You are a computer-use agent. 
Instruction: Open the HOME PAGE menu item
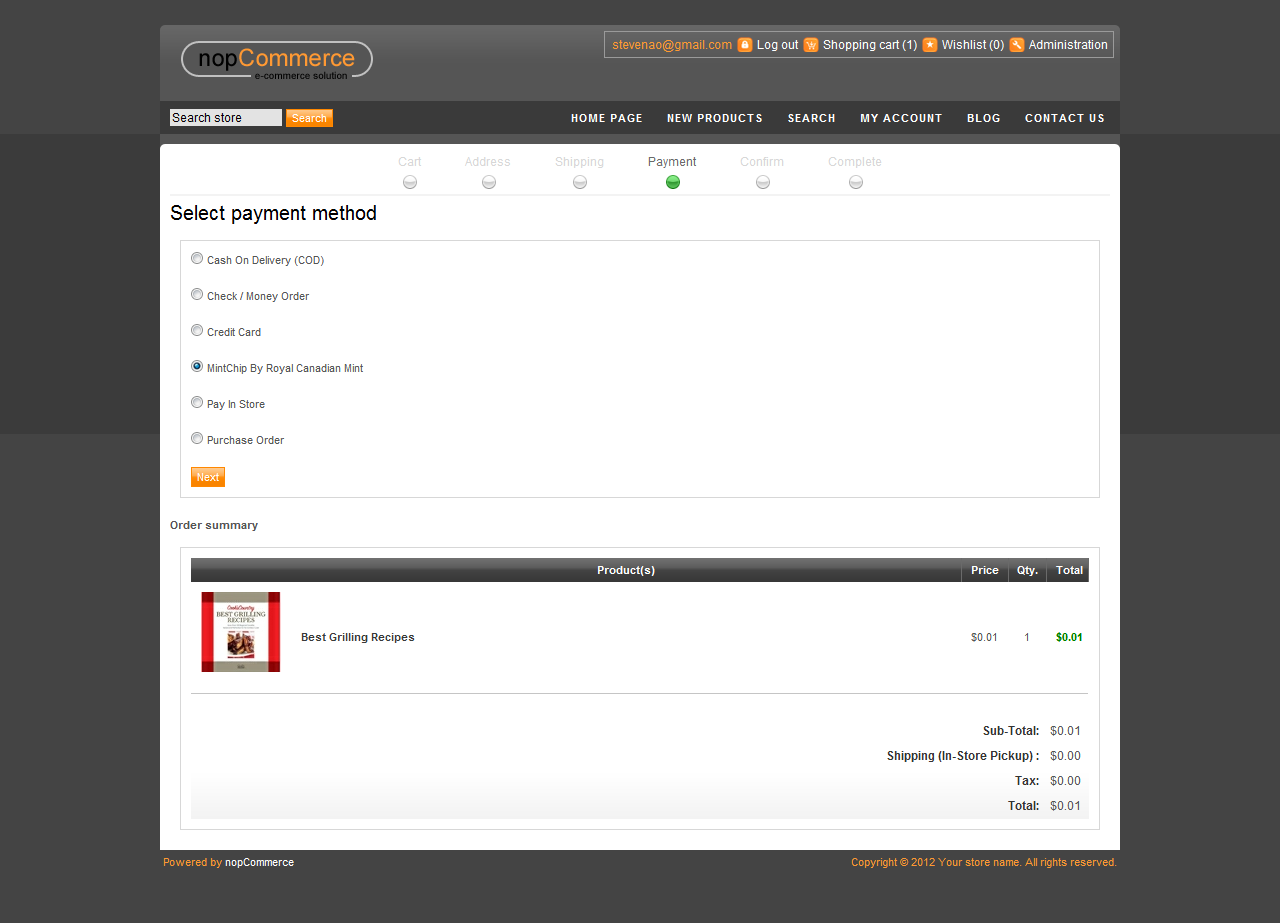(607, 118)
